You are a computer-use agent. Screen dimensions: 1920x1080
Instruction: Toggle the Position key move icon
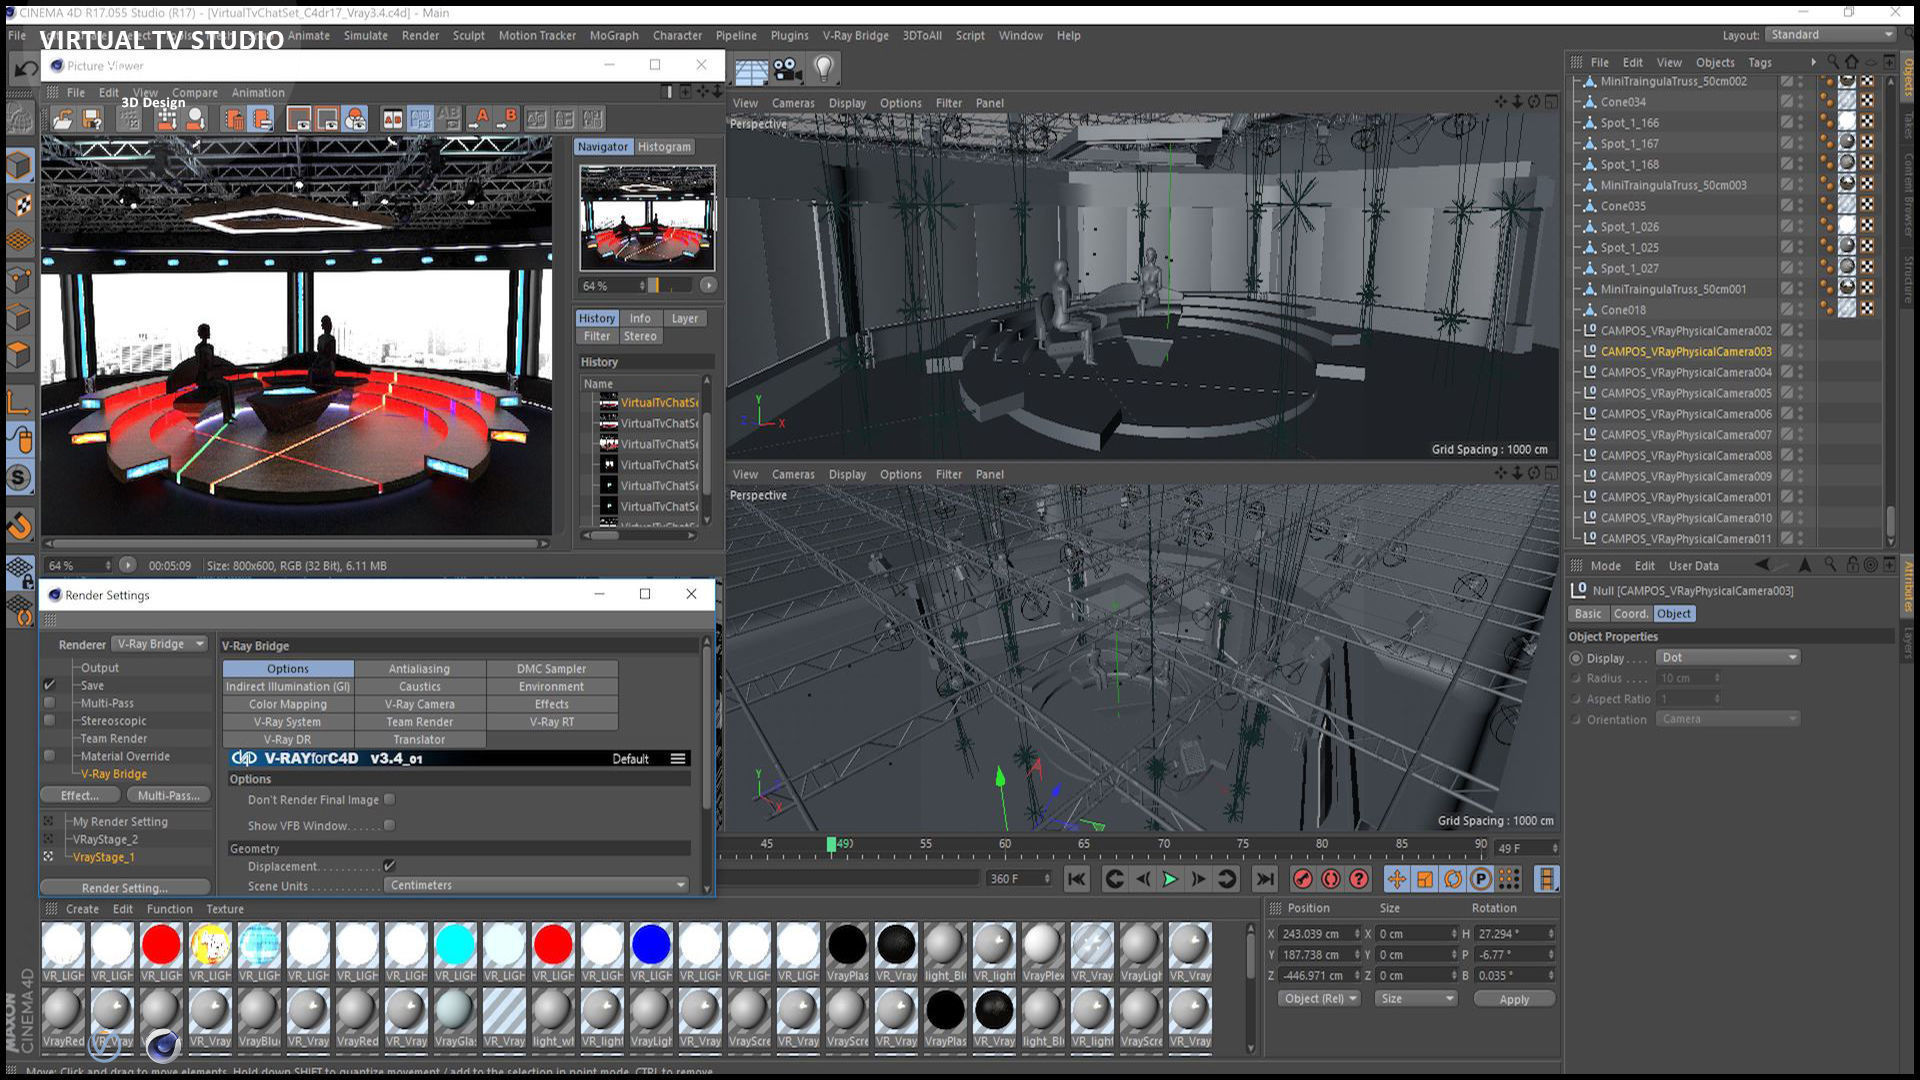click(x=1396, y=879)
